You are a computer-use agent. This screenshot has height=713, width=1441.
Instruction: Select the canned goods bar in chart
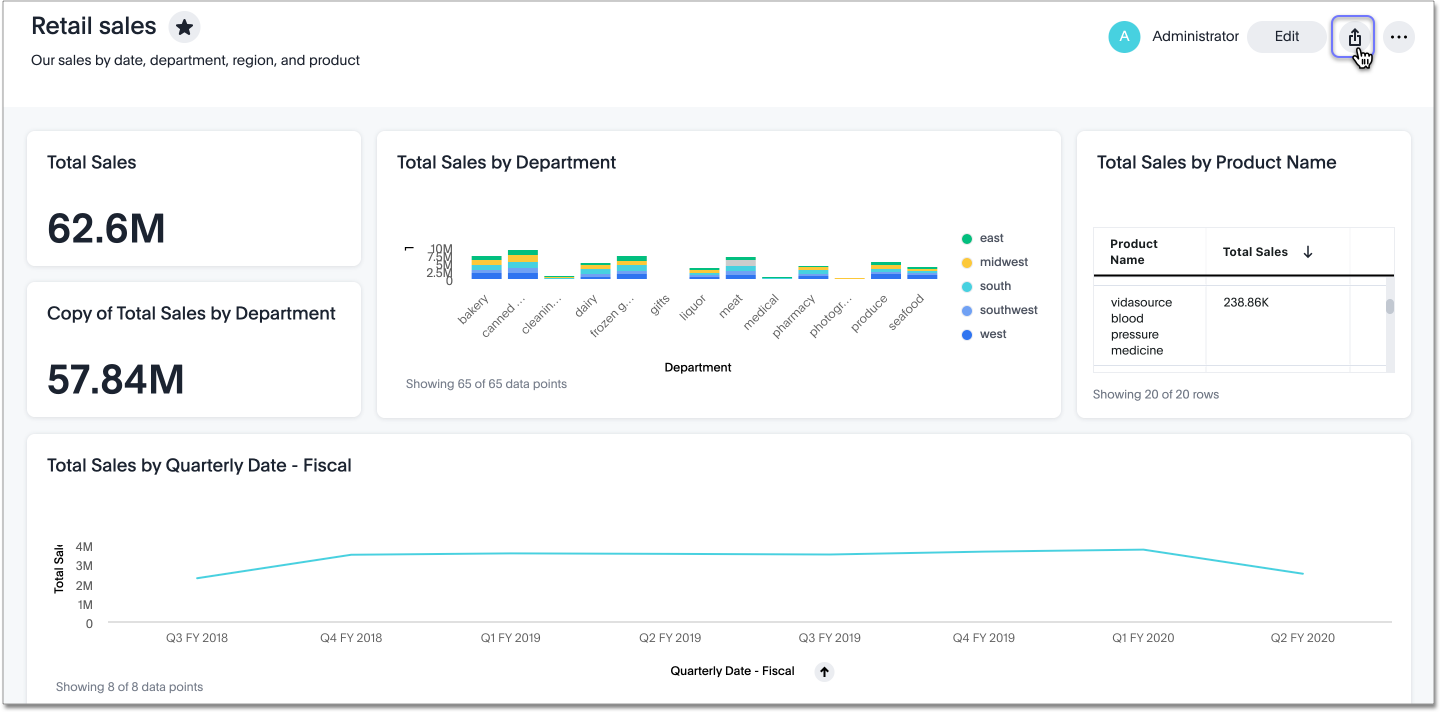(523, 265)
